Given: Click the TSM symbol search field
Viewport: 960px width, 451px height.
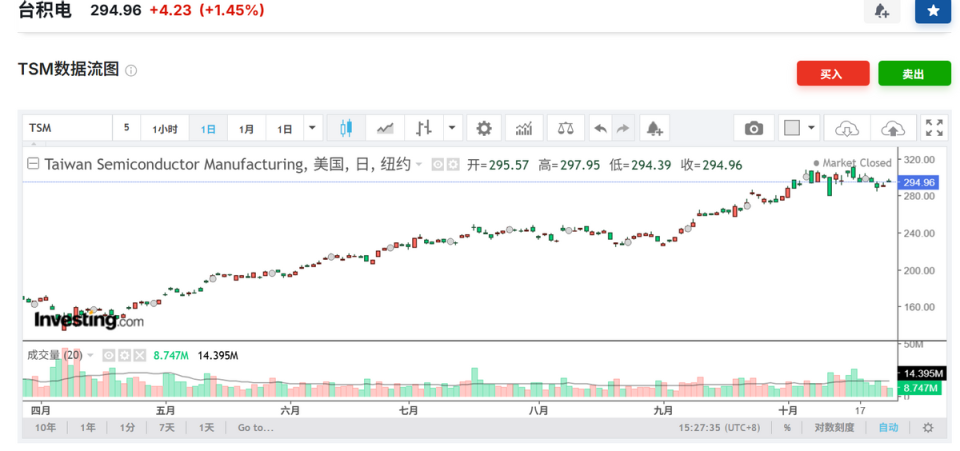Looking at the screenshot, I should (68, 129).
